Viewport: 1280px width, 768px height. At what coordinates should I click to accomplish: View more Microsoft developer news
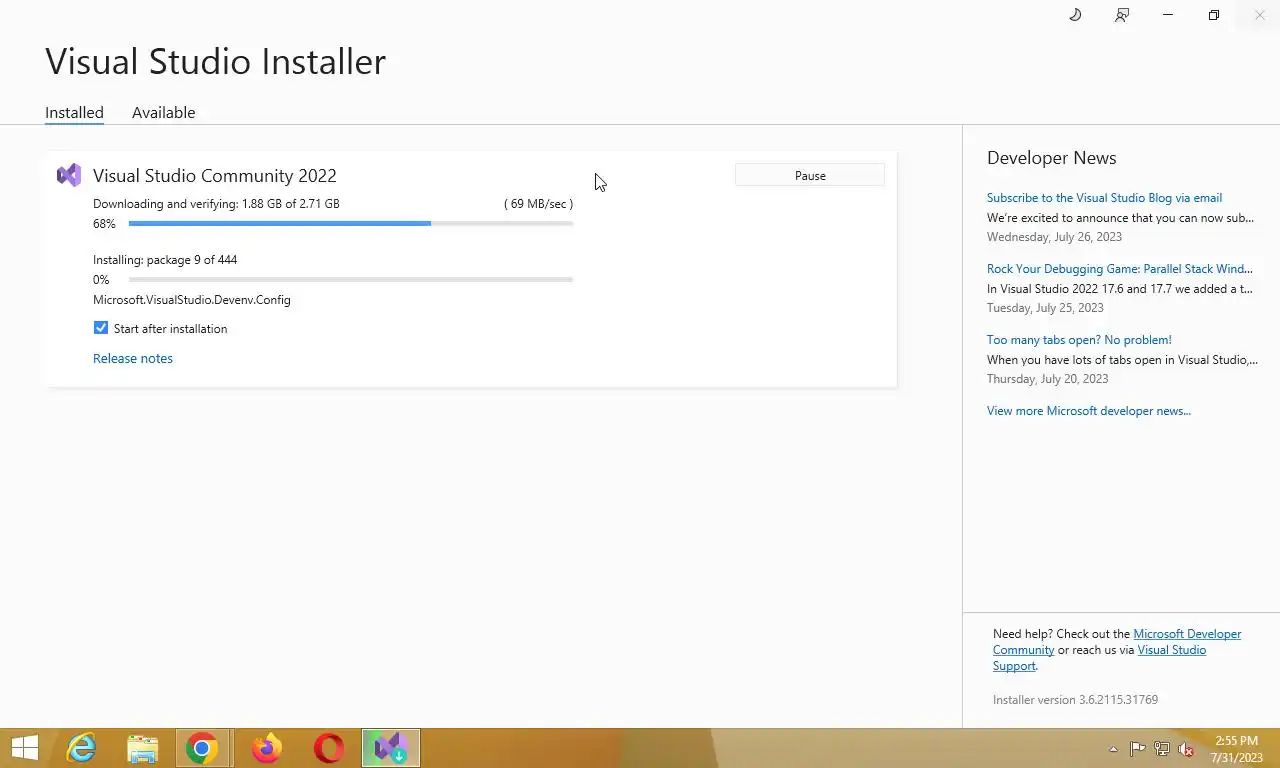(1089, 411)
